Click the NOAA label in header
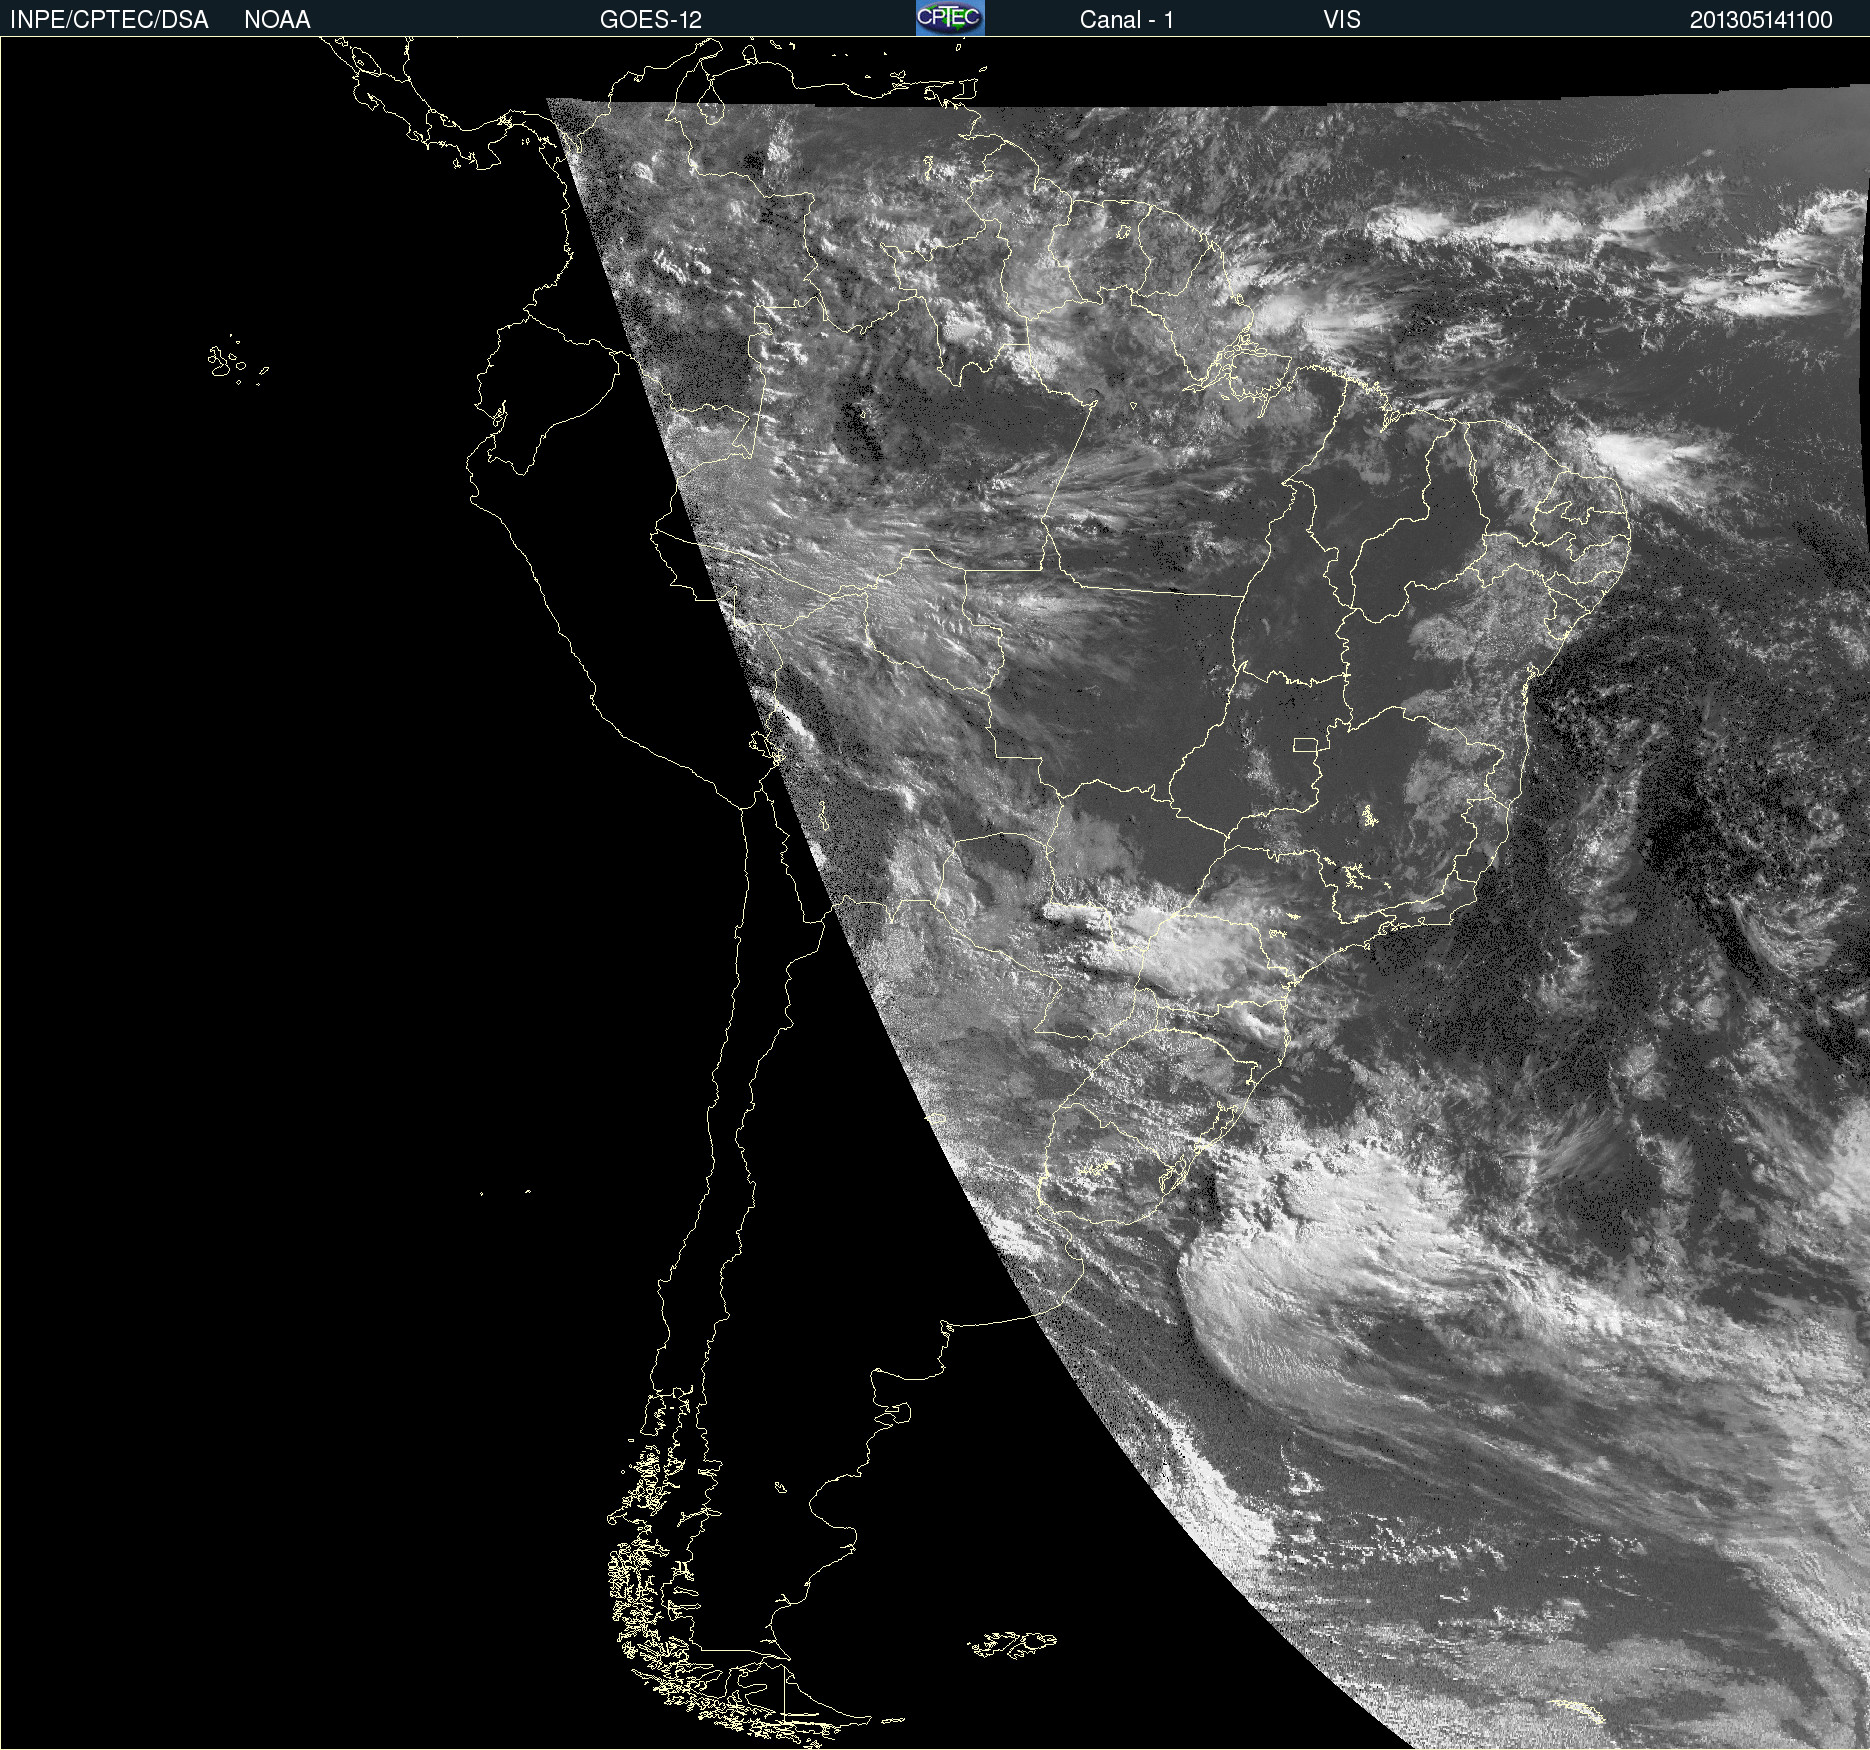 click(277, 20)
